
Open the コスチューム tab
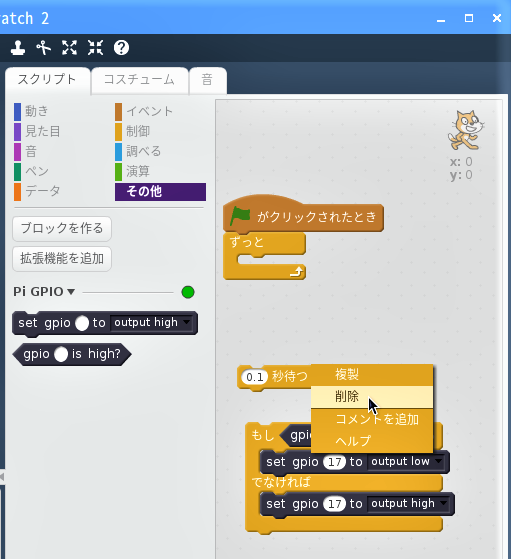click(x=139, y=79)
